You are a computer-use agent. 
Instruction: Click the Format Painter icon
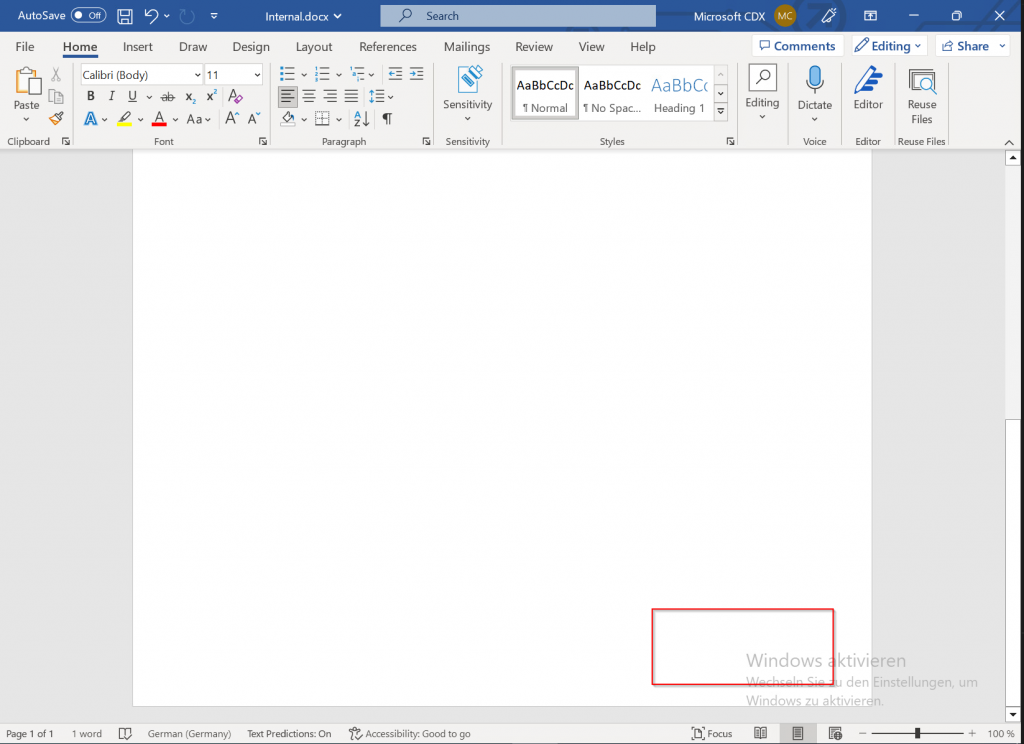56,119
